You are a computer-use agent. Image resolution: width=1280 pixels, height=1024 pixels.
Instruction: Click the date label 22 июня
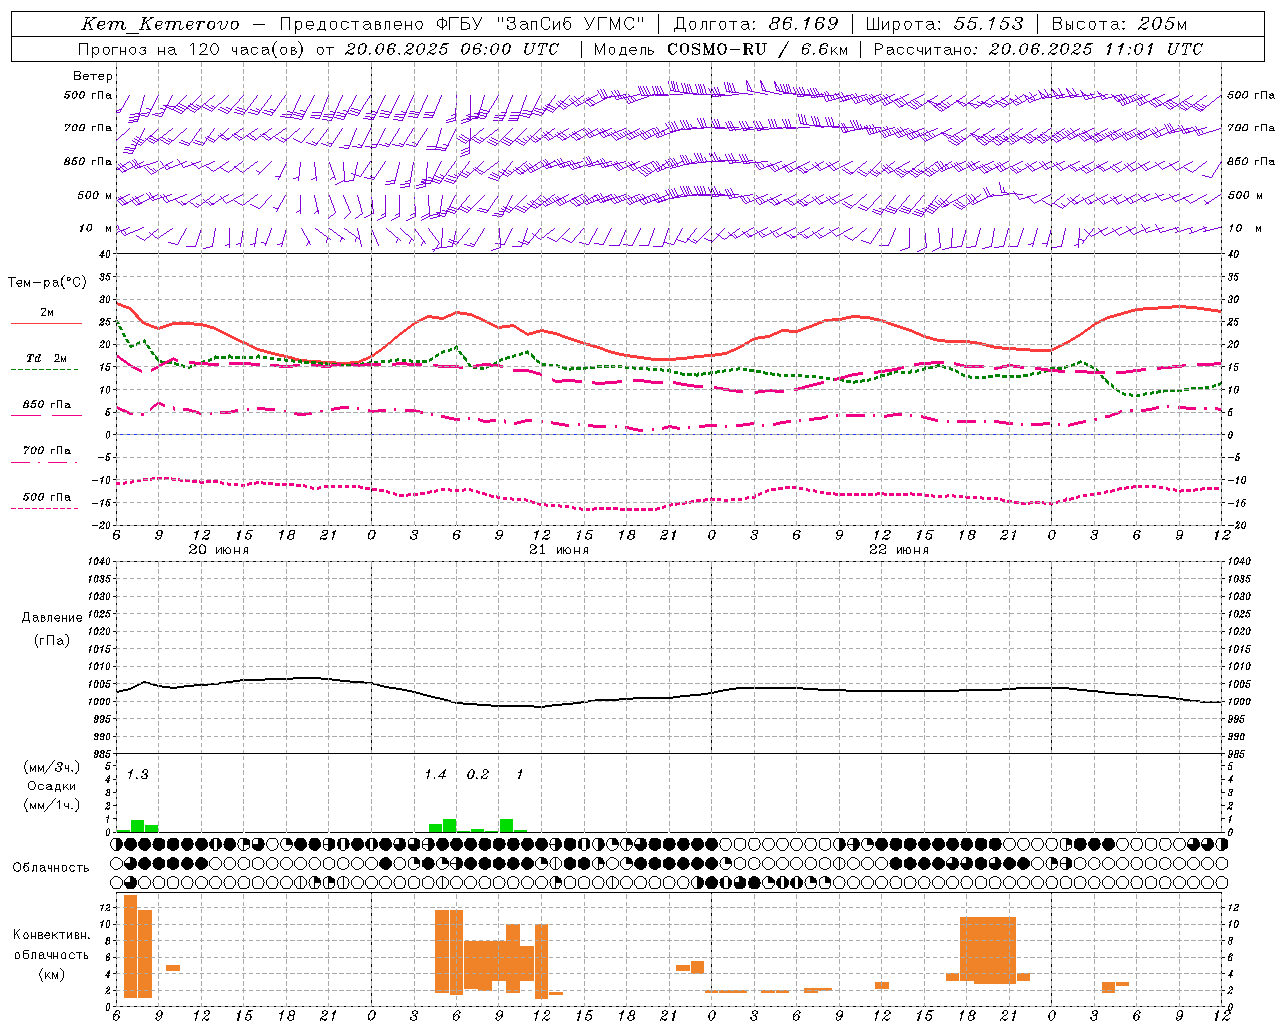(x=899, y=550)
